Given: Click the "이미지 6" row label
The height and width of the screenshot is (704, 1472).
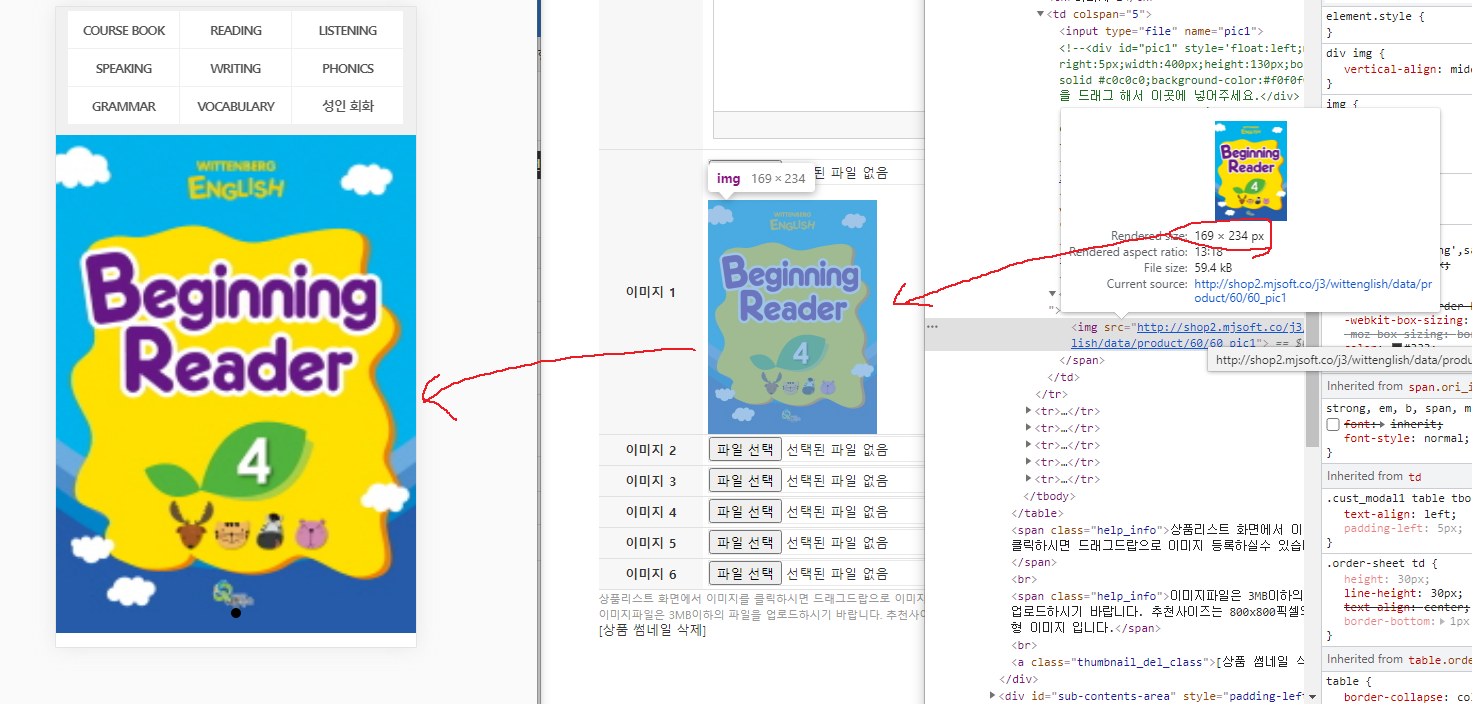Looking at the screenshot, I should pyautogui.click(x=651, y=574).
